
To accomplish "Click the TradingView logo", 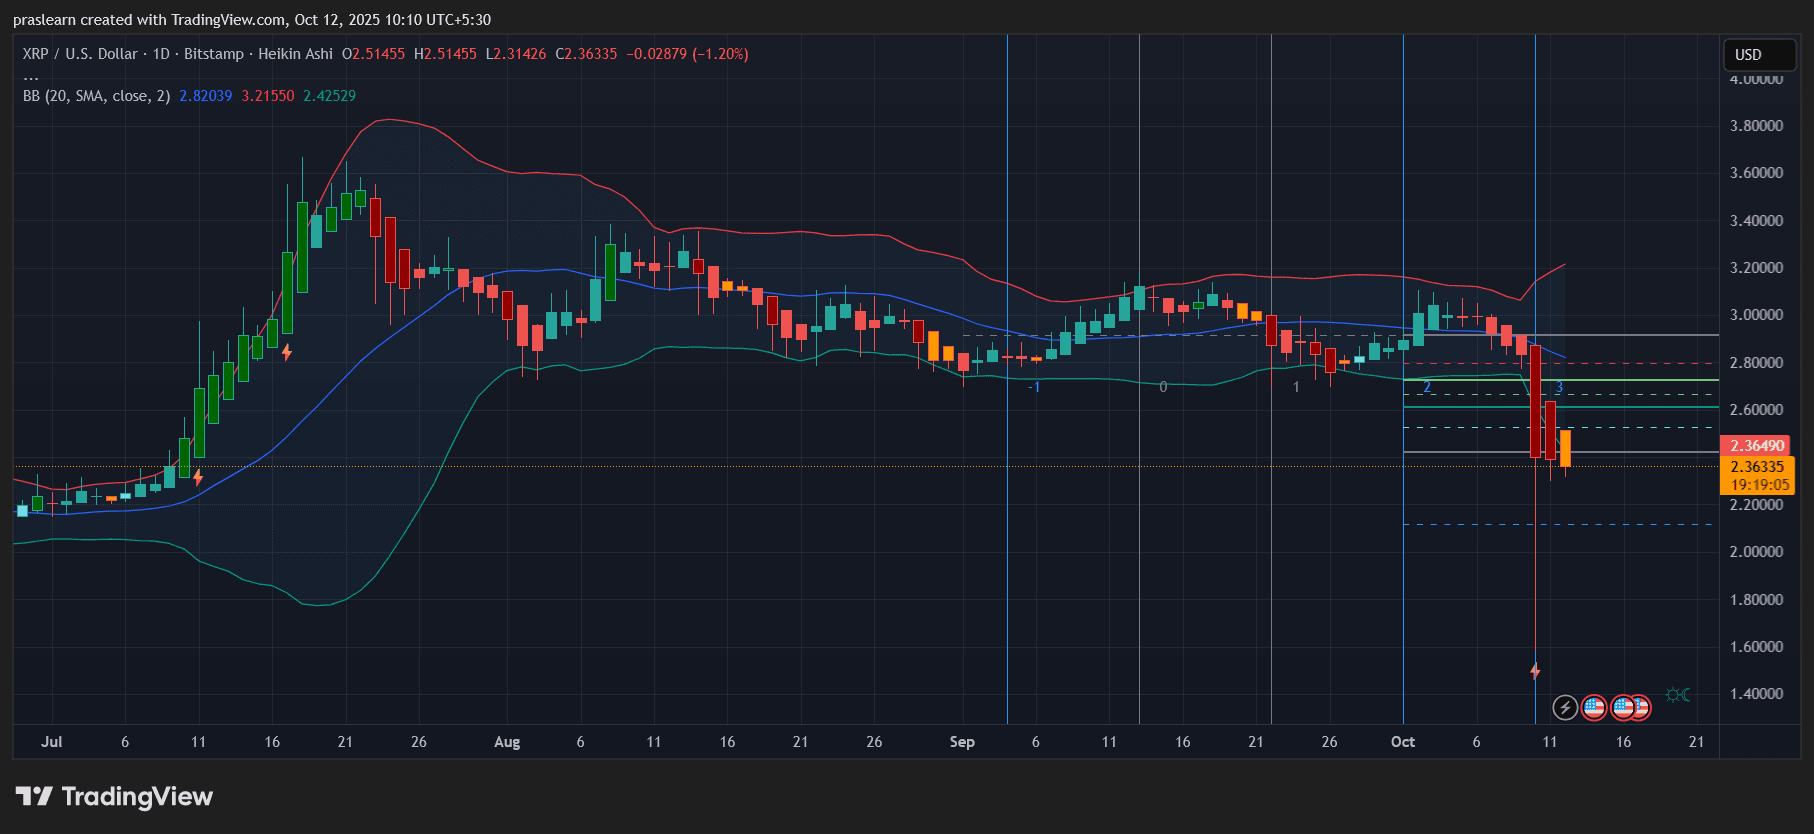I will coord(34,796).
